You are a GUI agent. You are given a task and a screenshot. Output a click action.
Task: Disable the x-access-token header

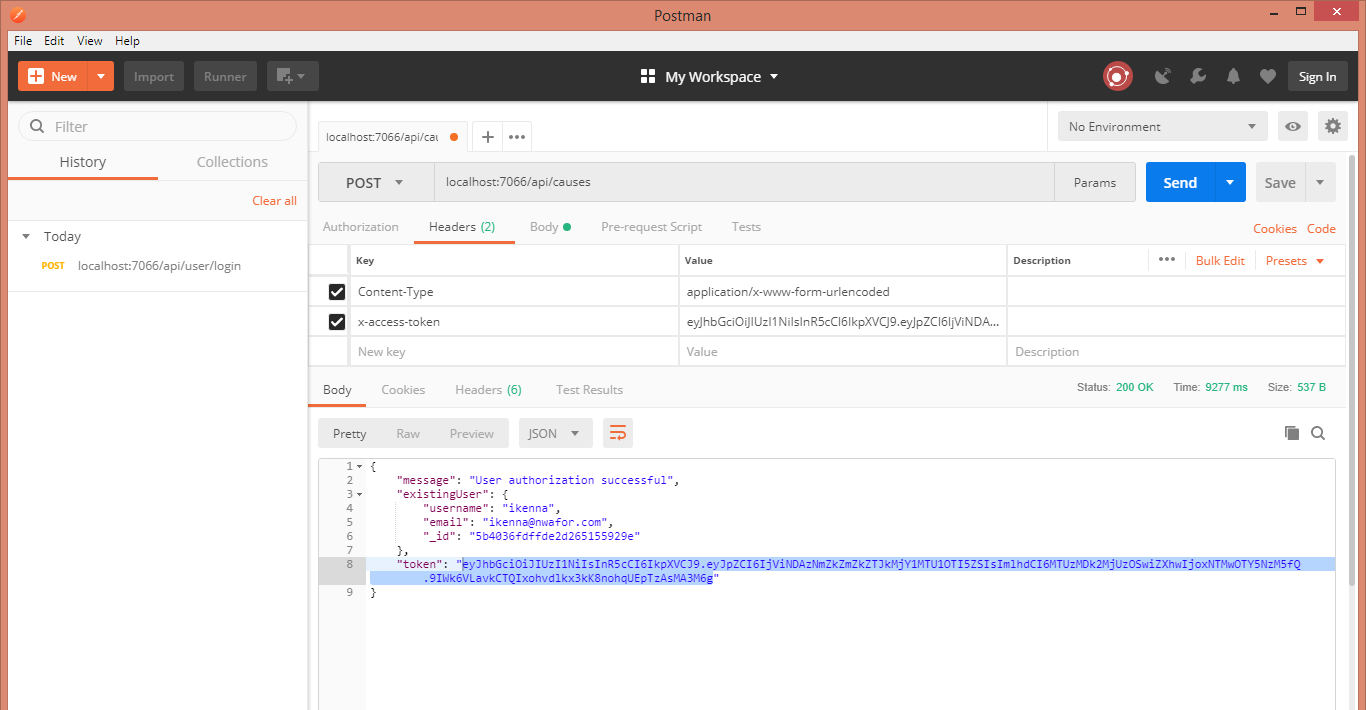coord(336,319)
